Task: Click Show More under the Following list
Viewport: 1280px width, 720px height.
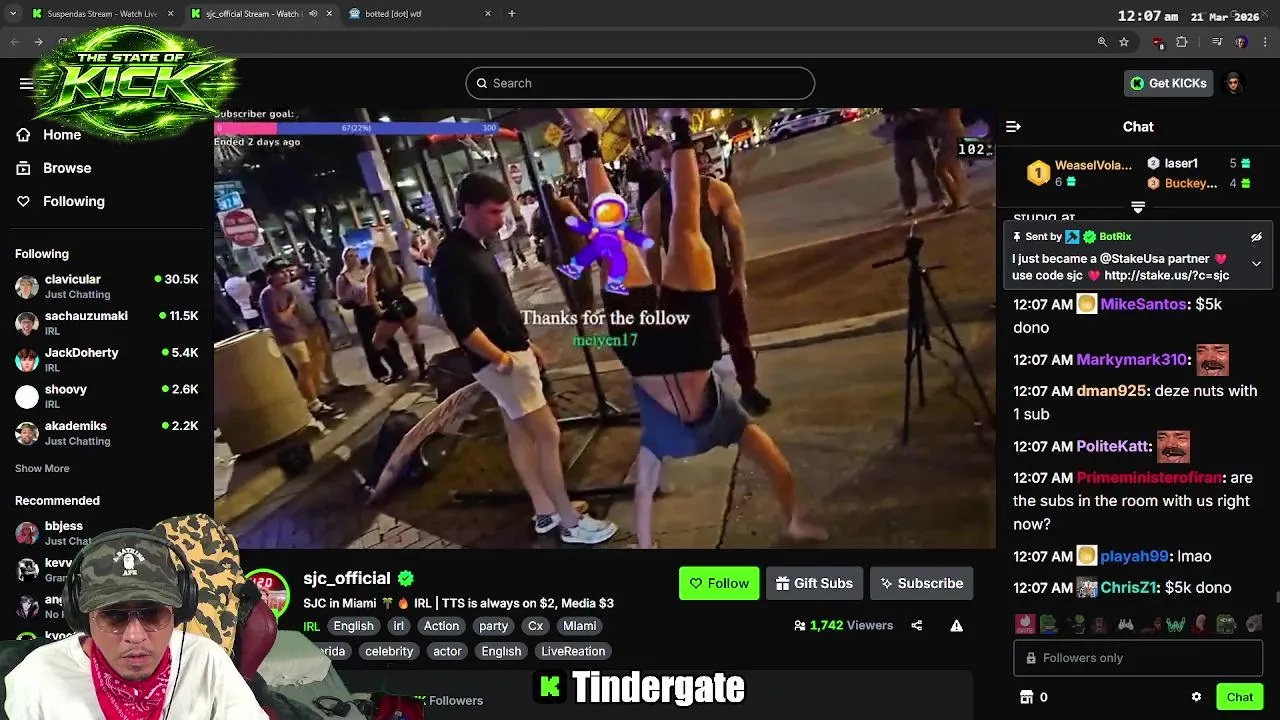Action: tap(42, 468)
